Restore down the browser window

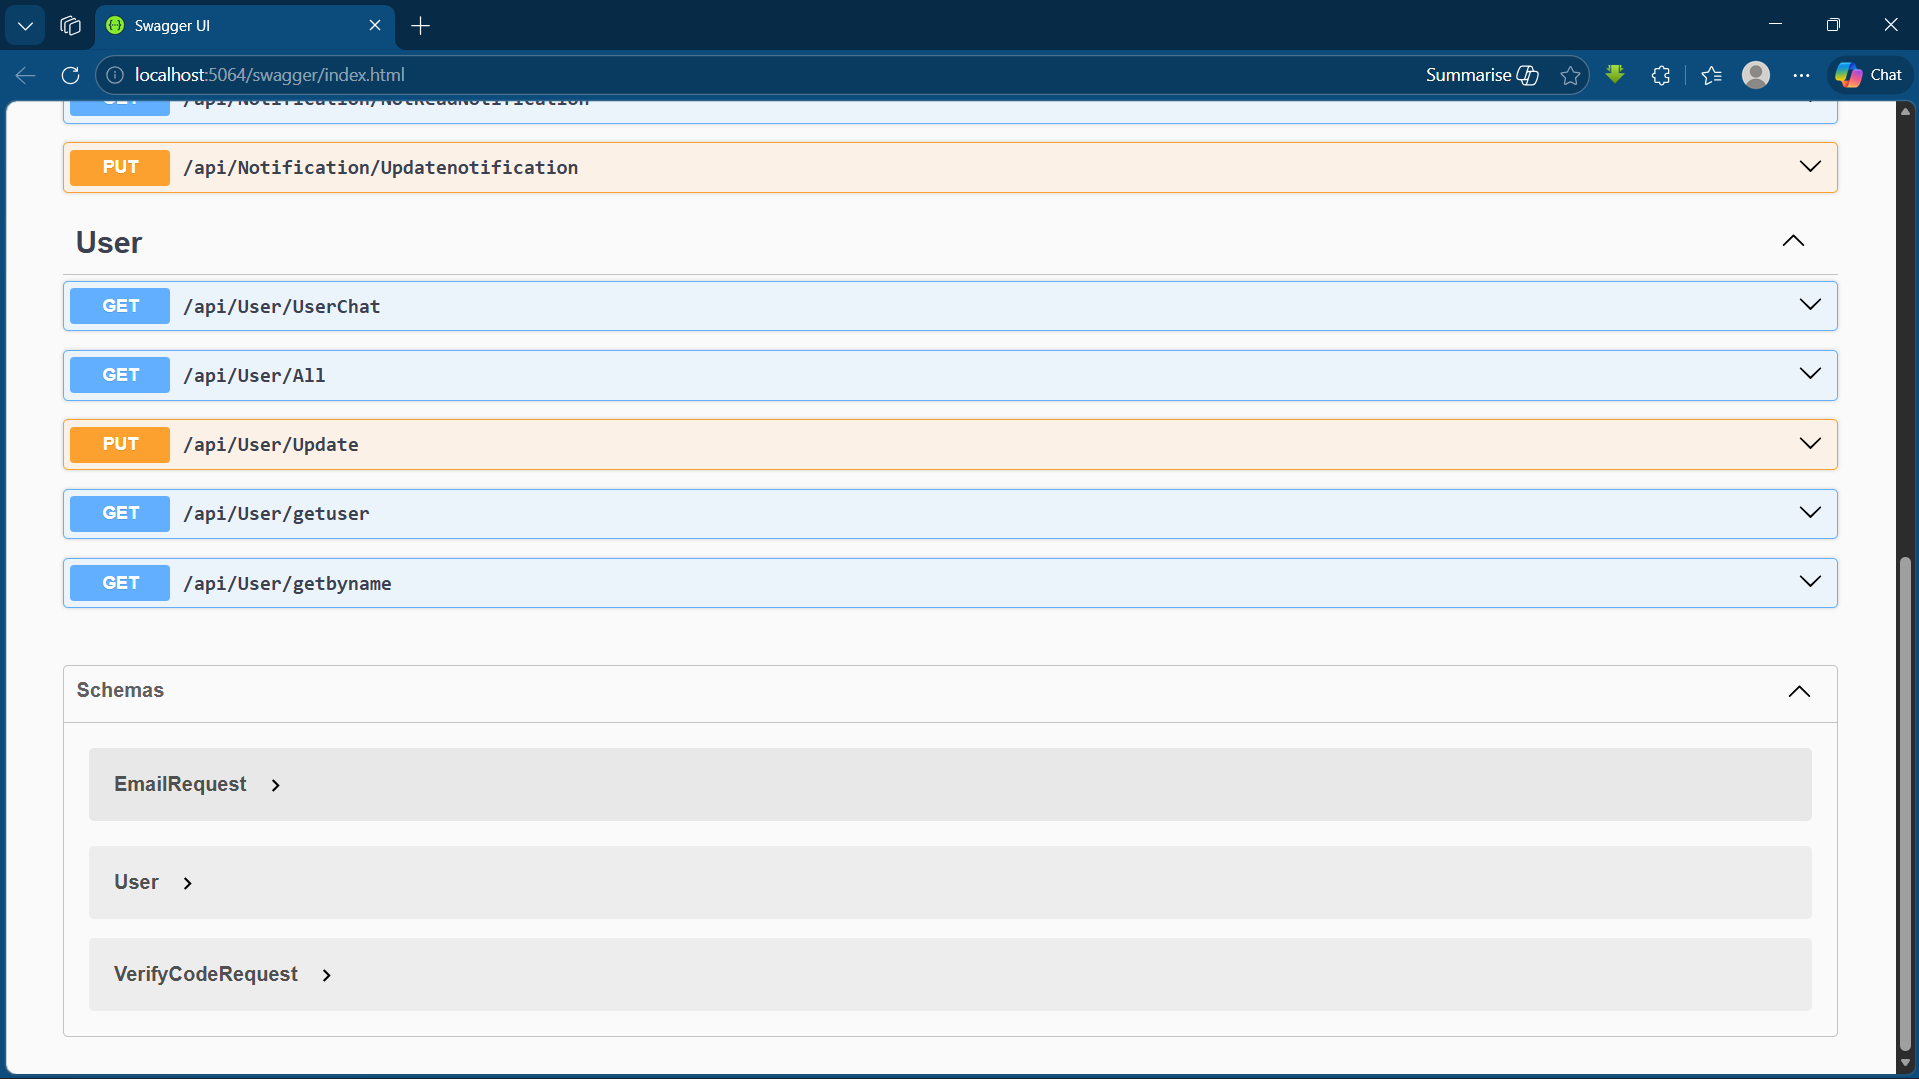click(x=1833, y=25)
